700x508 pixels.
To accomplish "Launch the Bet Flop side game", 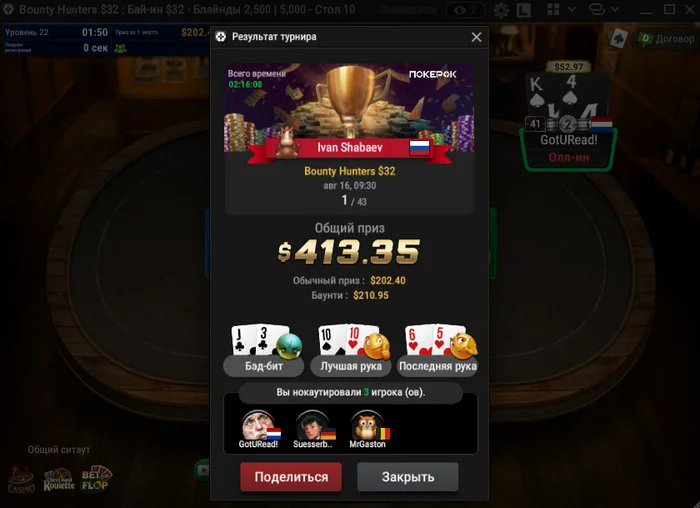I will click(x=96, y=479).
